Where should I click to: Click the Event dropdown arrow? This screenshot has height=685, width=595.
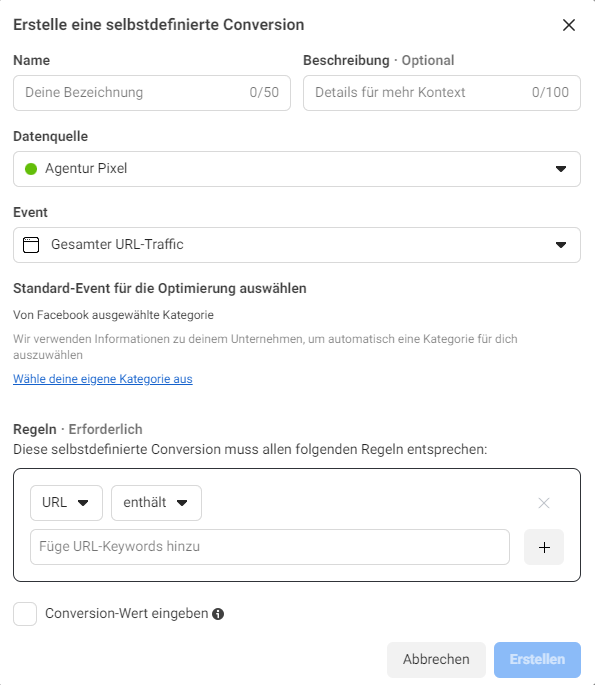point(561,245)
